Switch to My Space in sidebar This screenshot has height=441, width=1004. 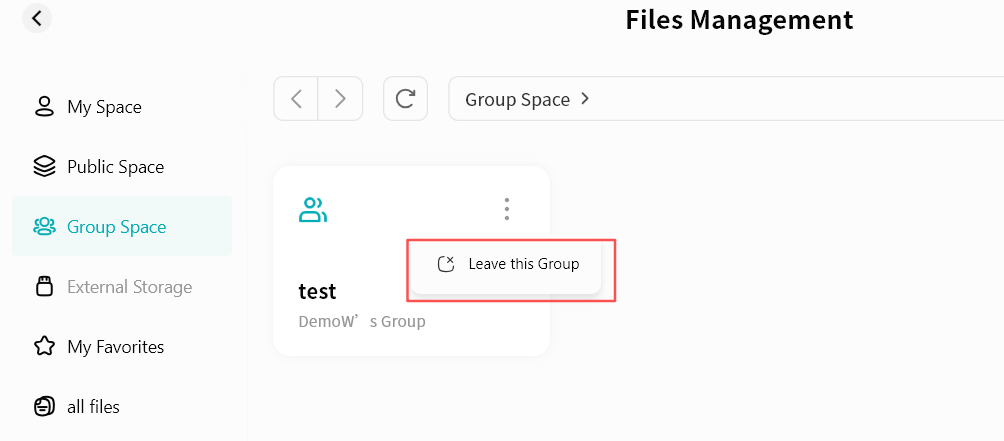click(104, 107)
